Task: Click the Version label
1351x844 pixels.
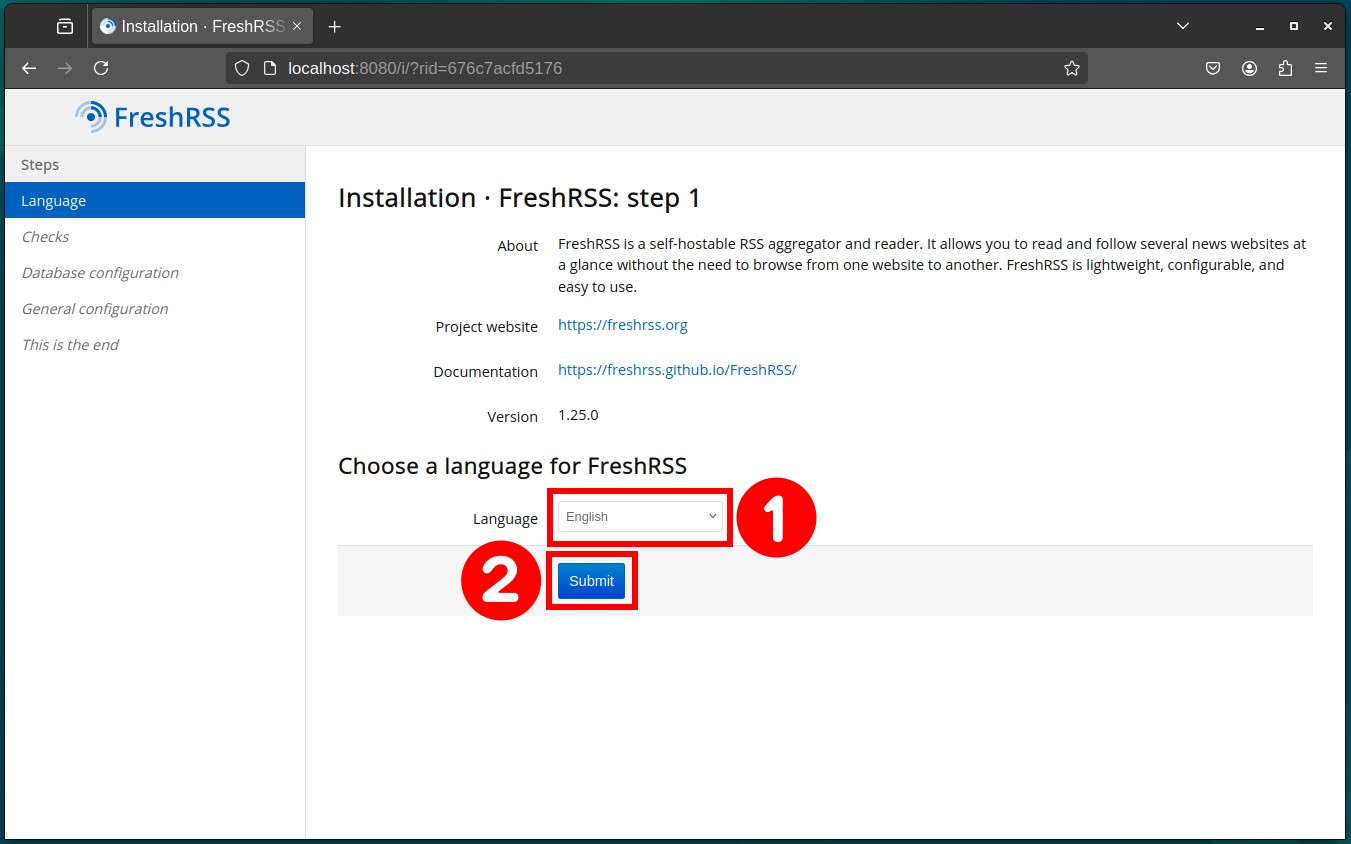Action: click(x=512, y=417)
